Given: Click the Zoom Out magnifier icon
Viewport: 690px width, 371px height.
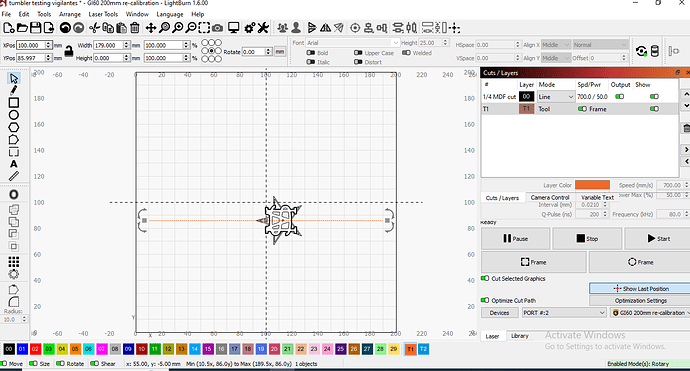Looking at the screenshot, I should point(191,28).
